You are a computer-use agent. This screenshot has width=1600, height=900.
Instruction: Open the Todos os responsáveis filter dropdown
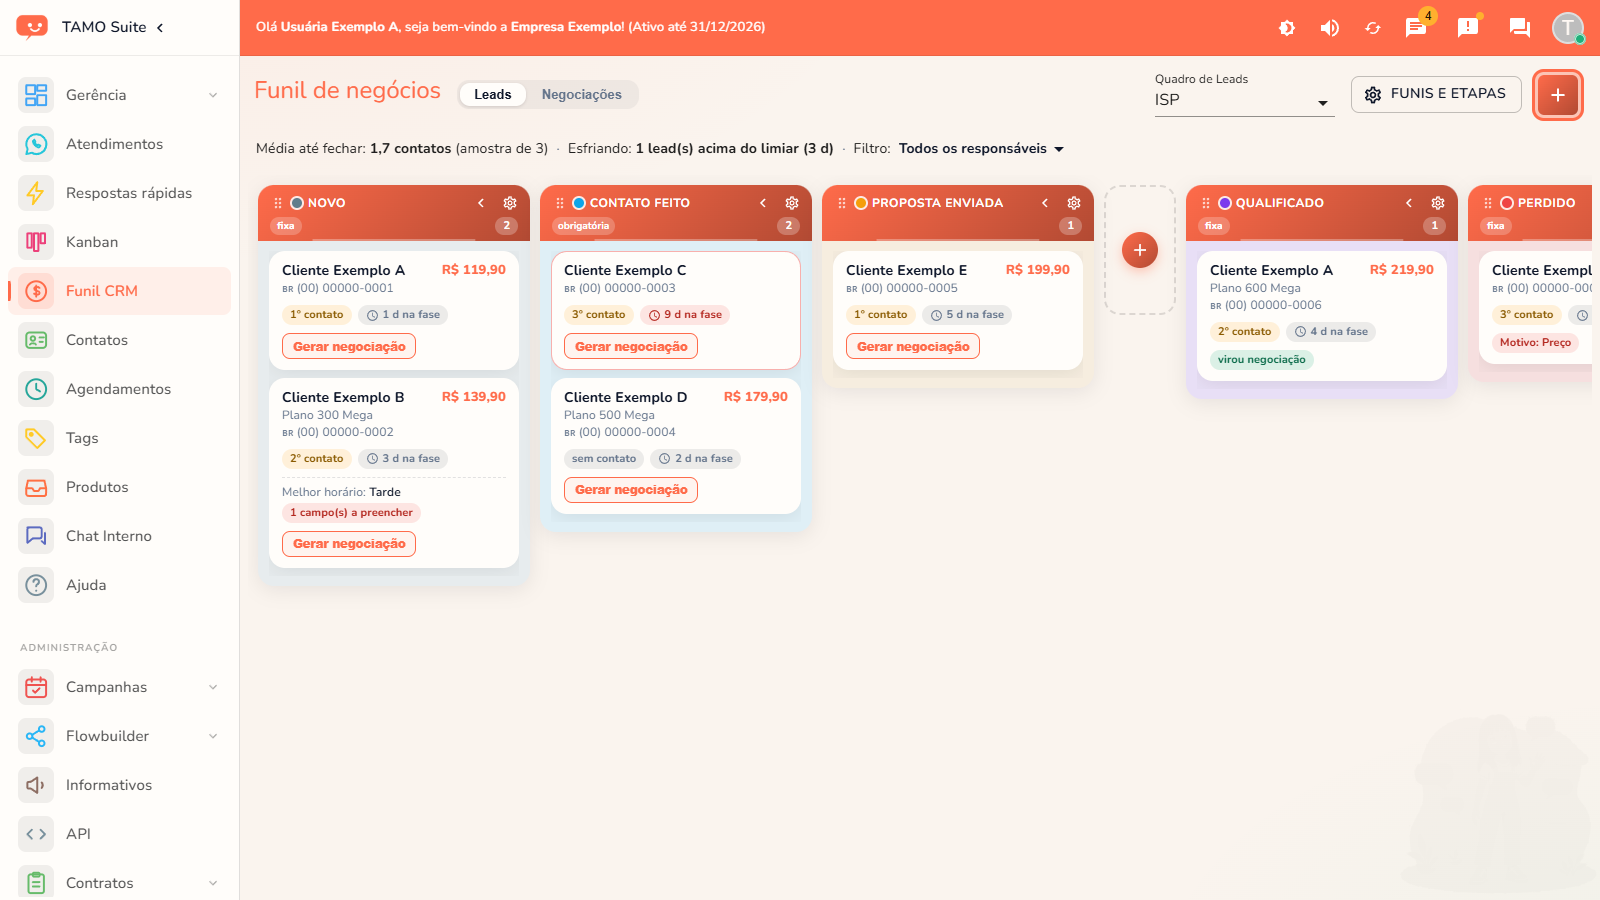pyautogui.click(x=981, y=149)
